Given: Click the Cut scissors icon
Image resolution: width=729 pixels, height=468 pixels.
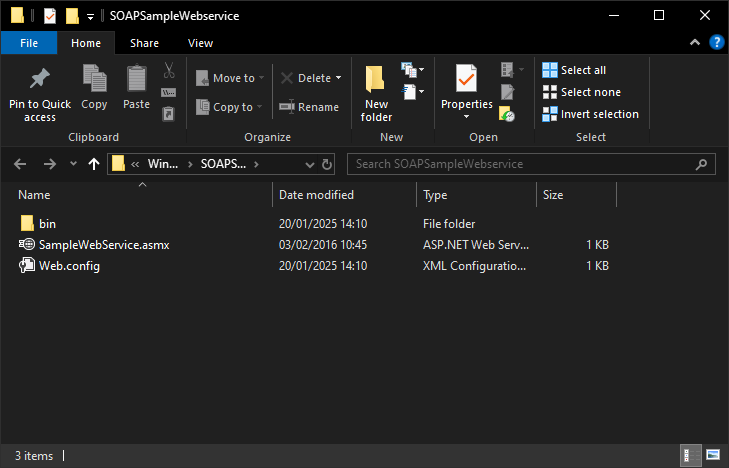Looking at the screenshot, I should coord(169,70).
